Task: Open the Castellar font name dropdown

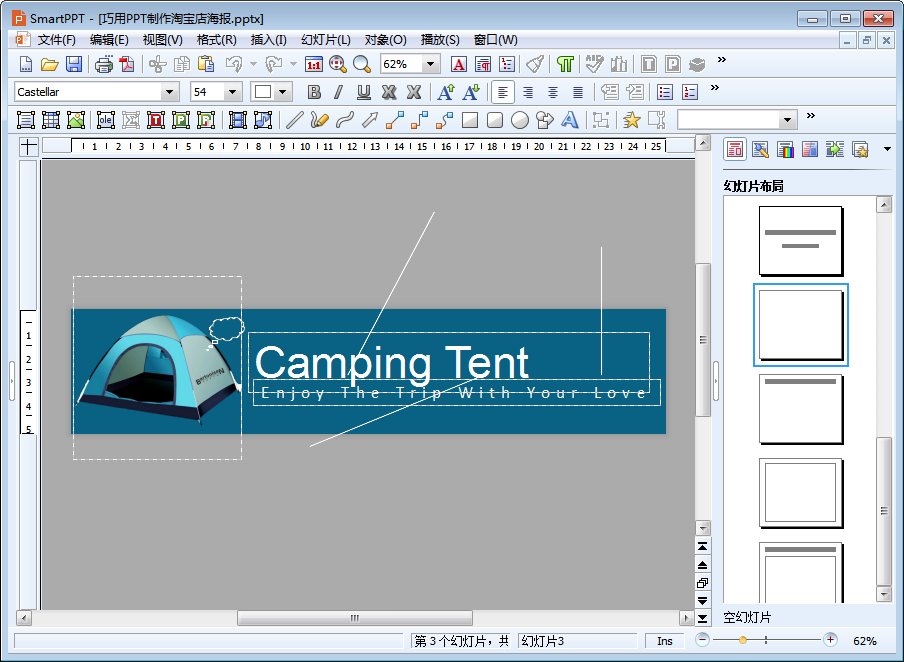Action: pos(169,92)
